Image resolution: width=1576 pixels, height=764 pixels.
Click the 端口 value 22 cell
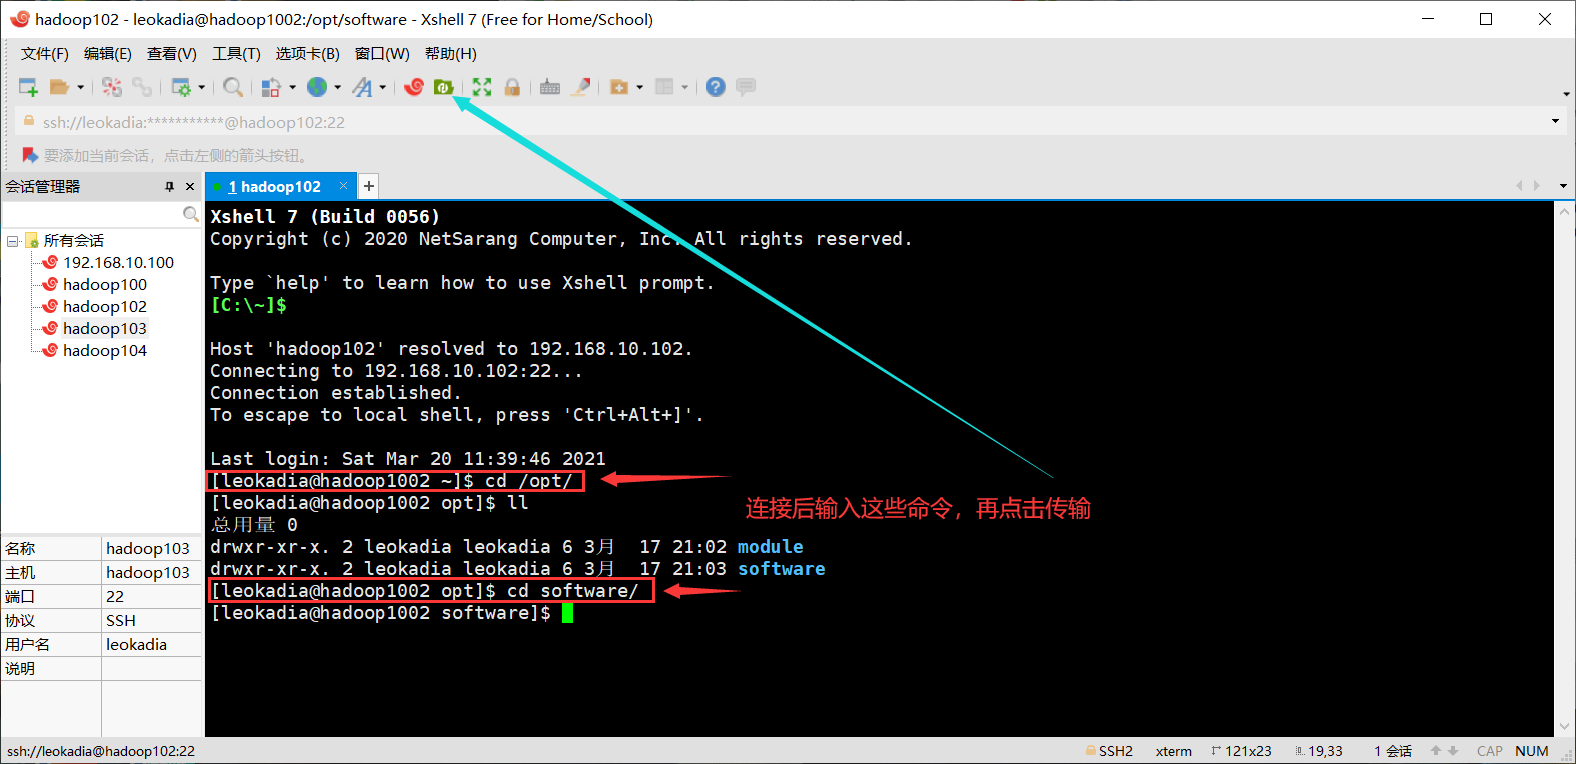(x=152, y=597)
